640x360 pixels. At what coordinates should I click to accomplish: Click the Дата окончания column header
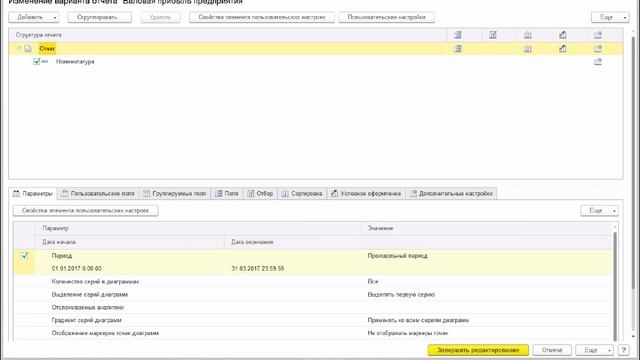coord(292,242)
